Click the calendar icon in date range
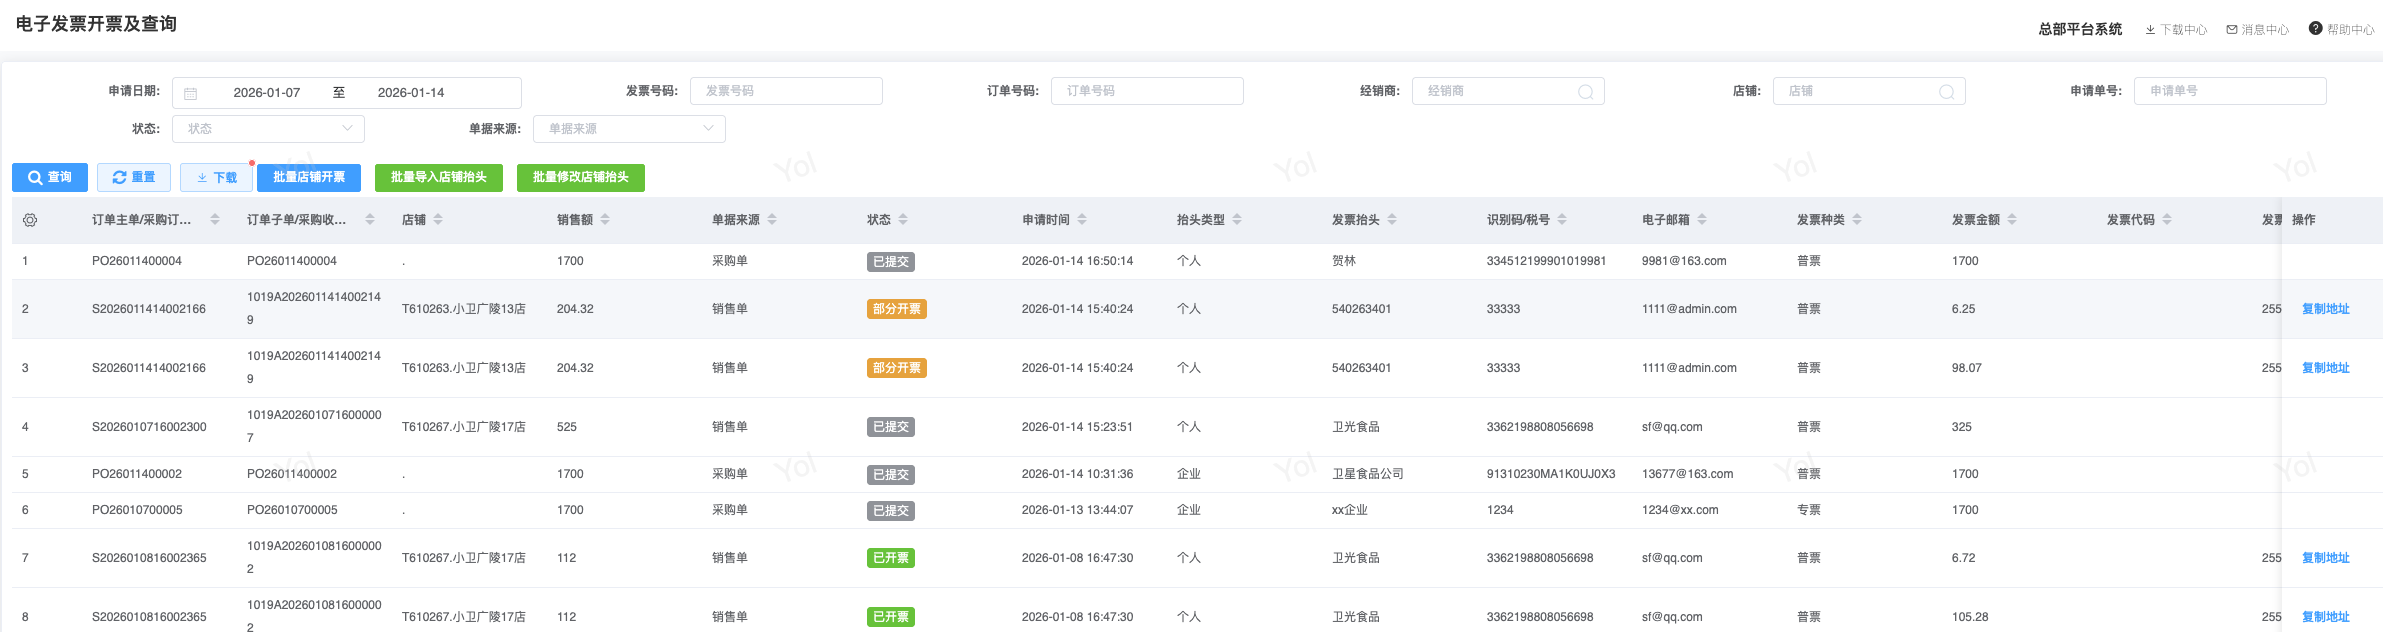The height and width of the screenshot is (632, 2383). coord(191,93)
